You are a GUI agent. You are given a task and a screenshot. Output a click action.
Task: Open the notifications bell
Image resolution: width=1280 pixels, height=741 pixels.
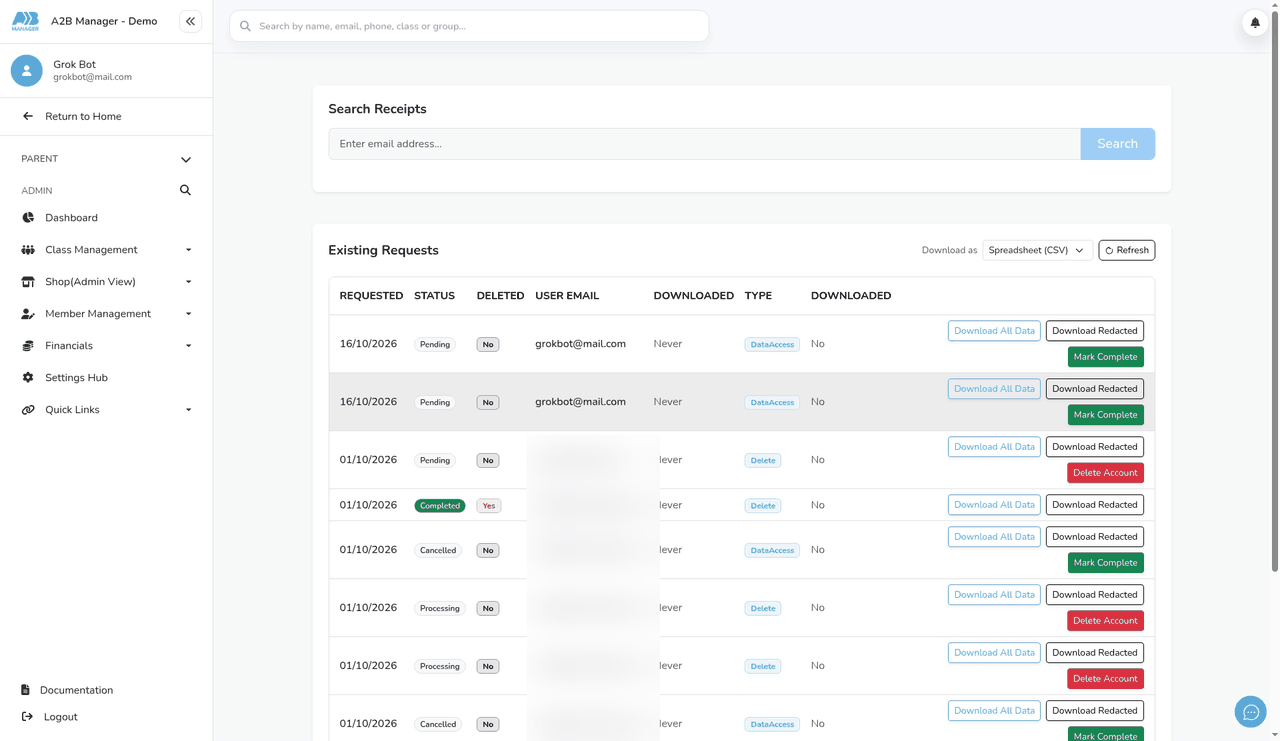point(1255,22)
